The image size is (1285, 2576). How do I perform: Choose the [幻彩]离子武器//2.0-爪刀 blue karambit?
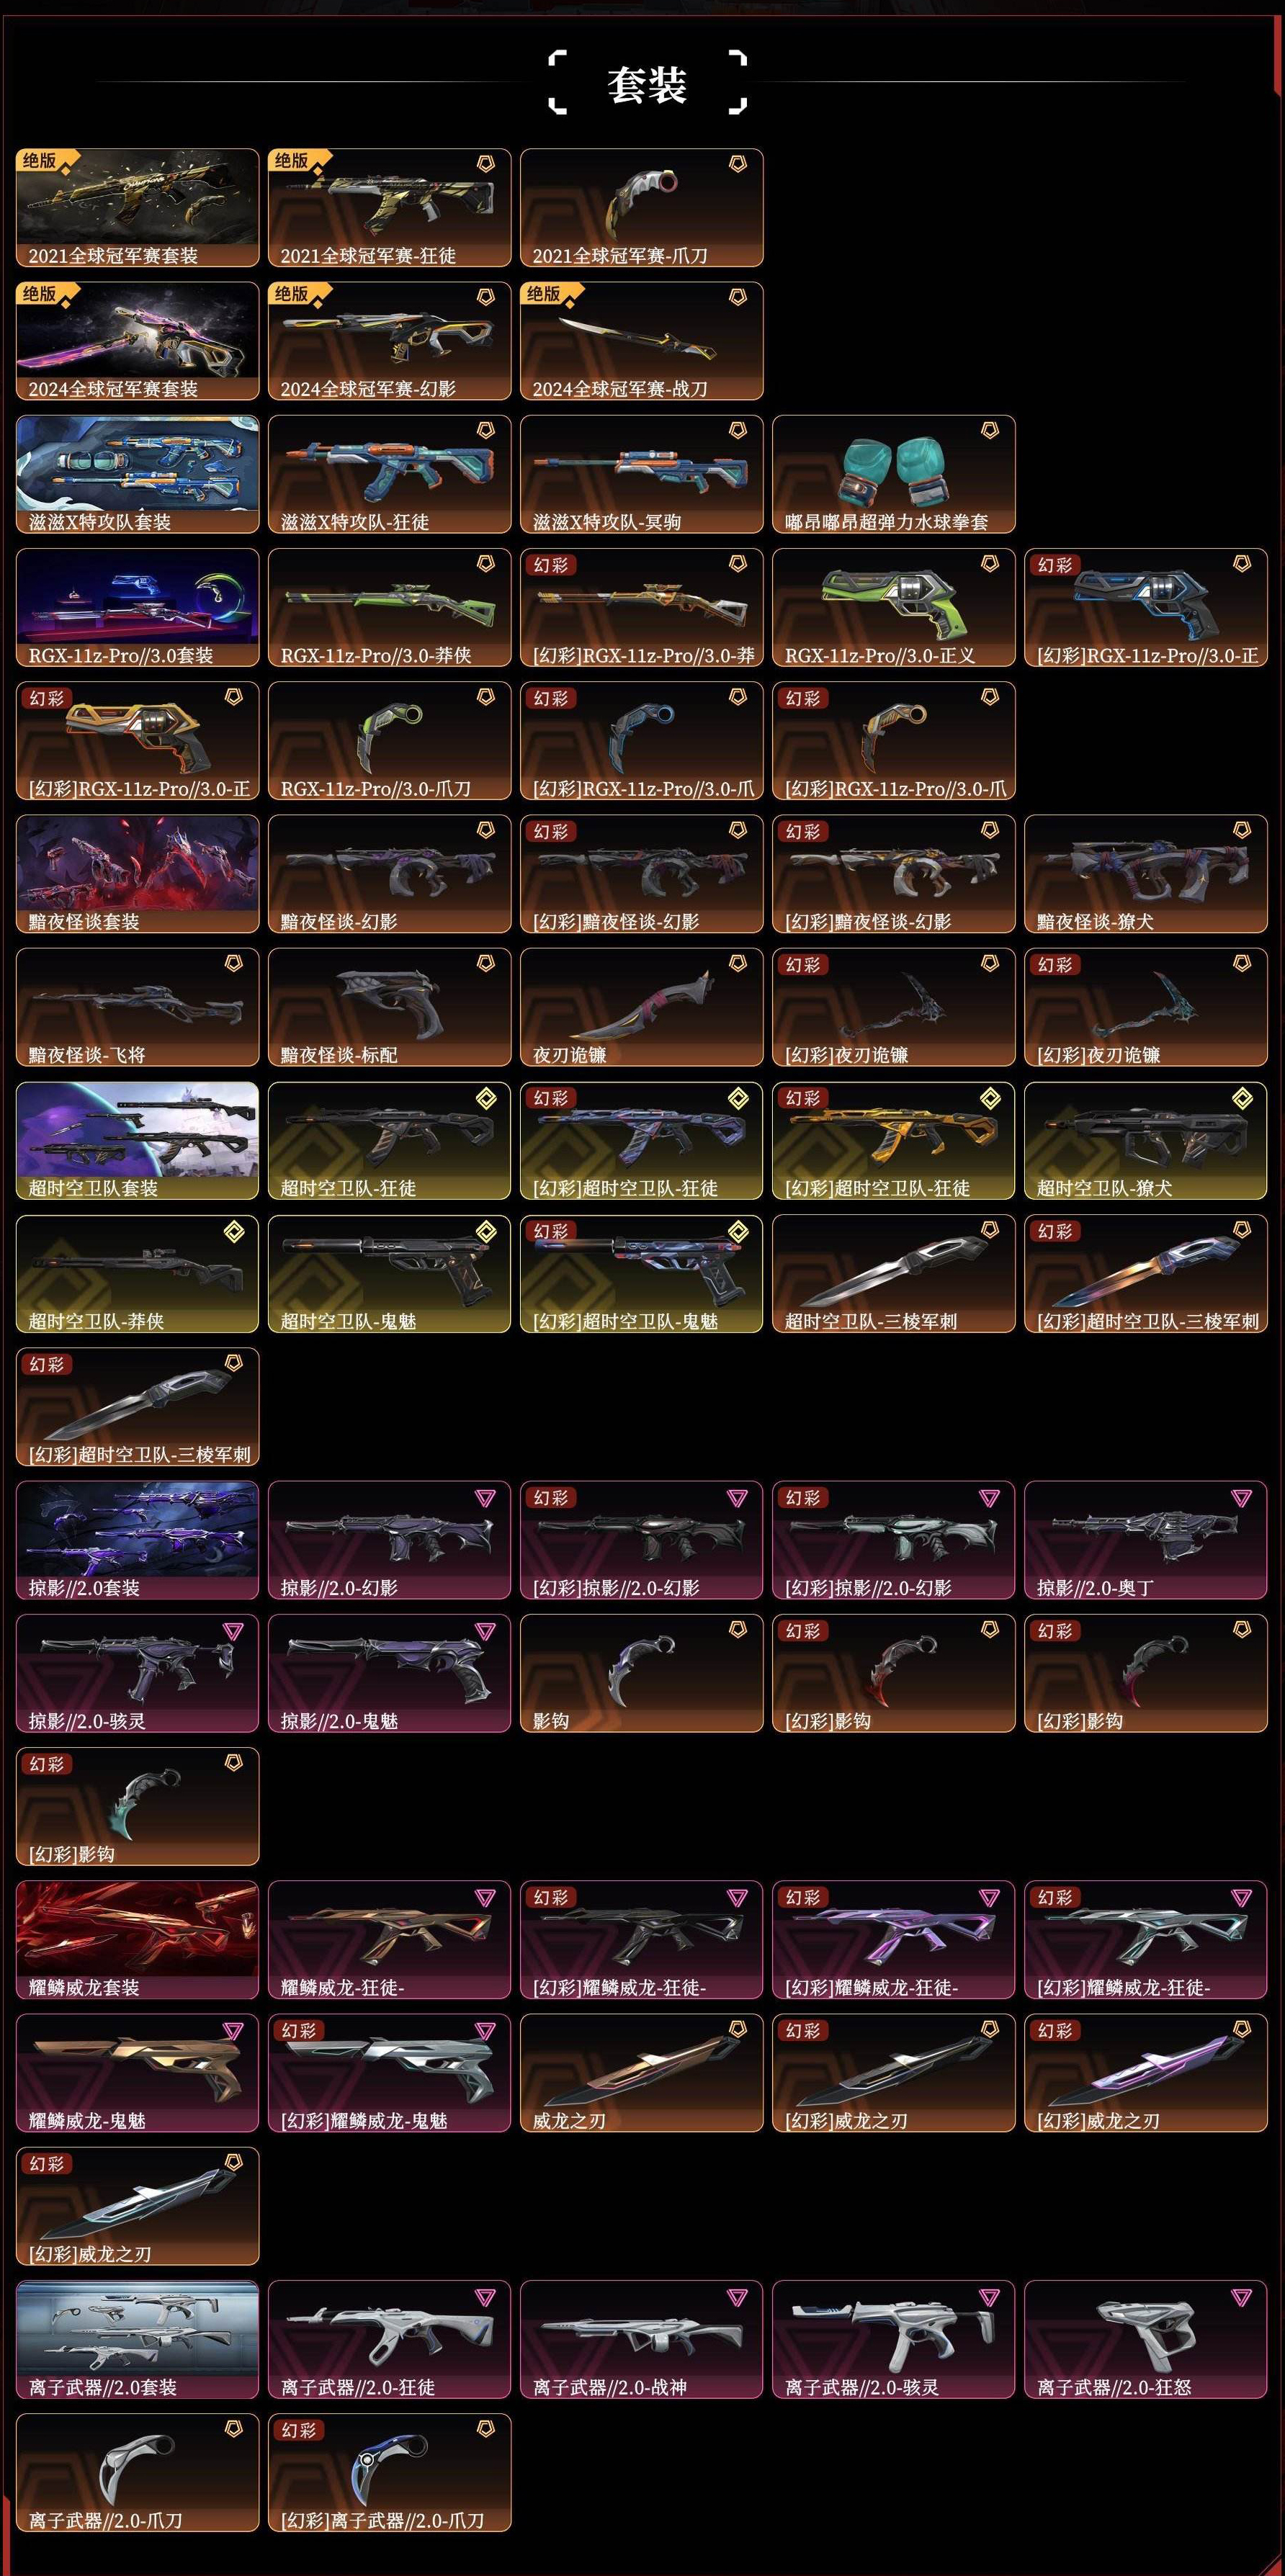pyautogui.click(x=389, y=2472)
